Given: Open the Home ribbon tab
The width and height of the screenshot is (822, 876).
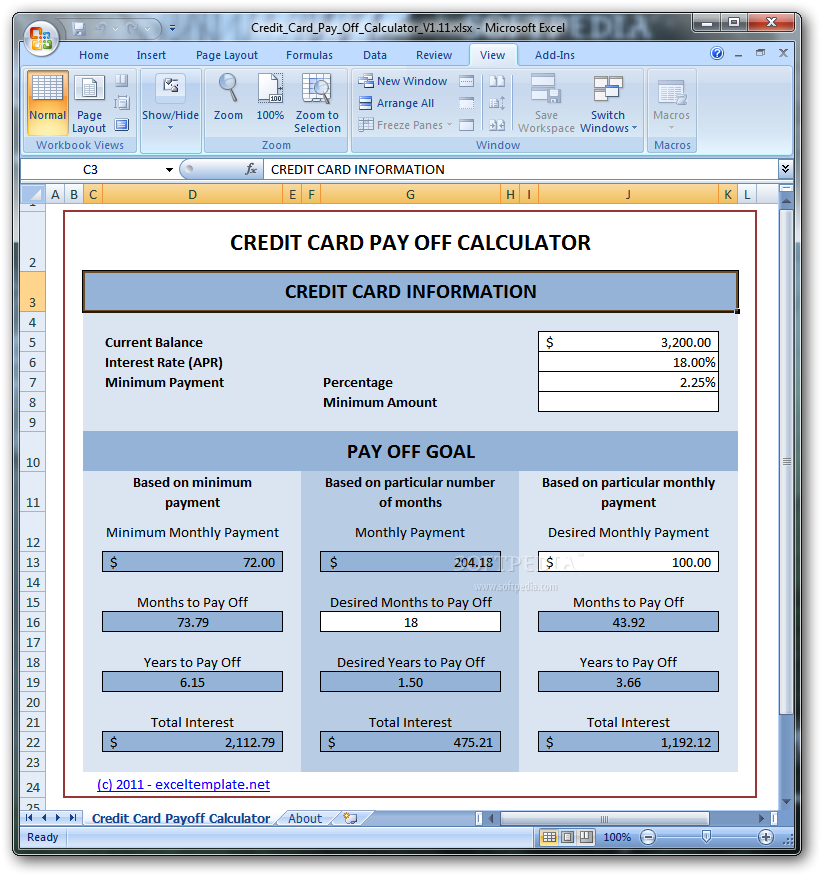Looking at the screenshot, I should pyautogui.click(x=94, y=55).
